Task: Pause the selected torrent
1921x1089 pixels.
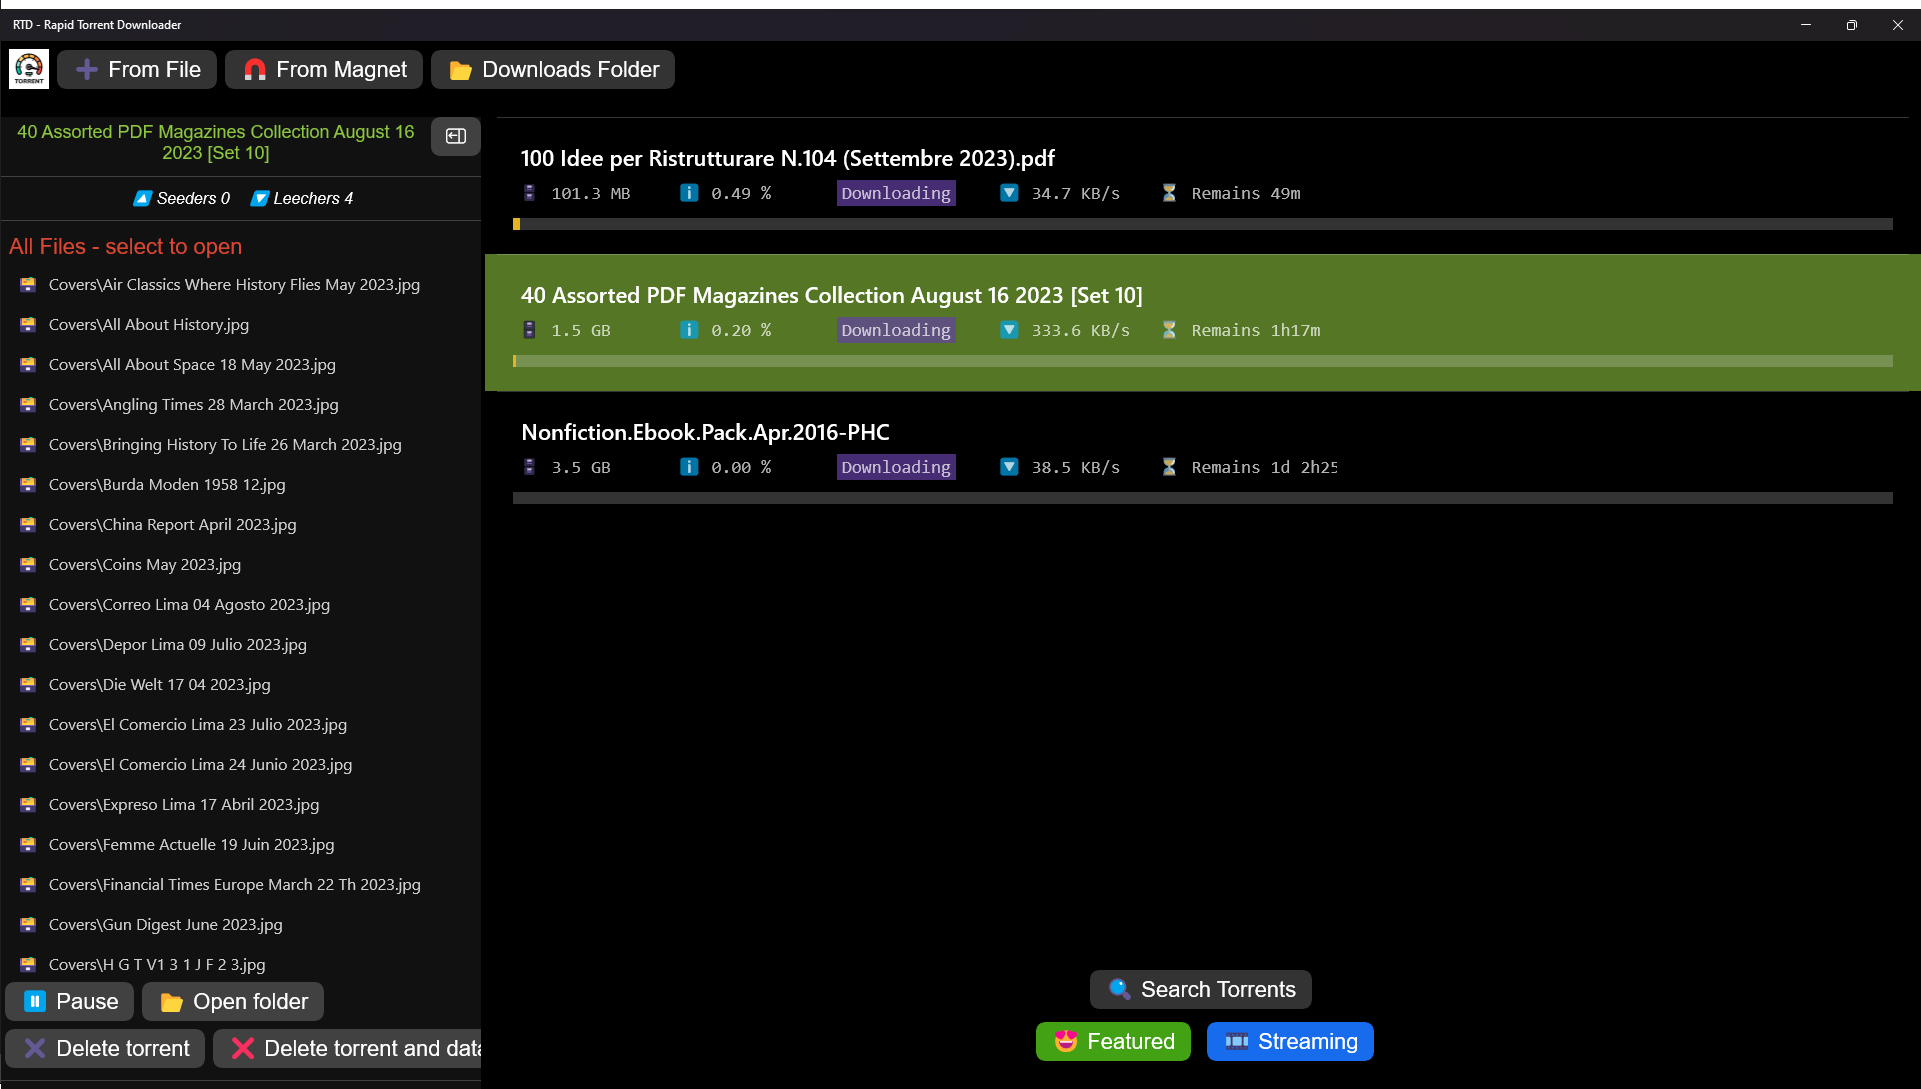Action: coord(70,1001)
